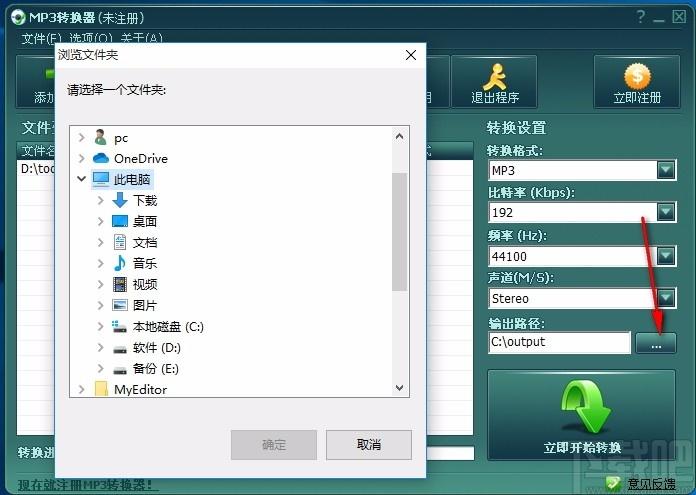Select the Music (音乐) note icon

pyautogui.click(x=120, y=263)
